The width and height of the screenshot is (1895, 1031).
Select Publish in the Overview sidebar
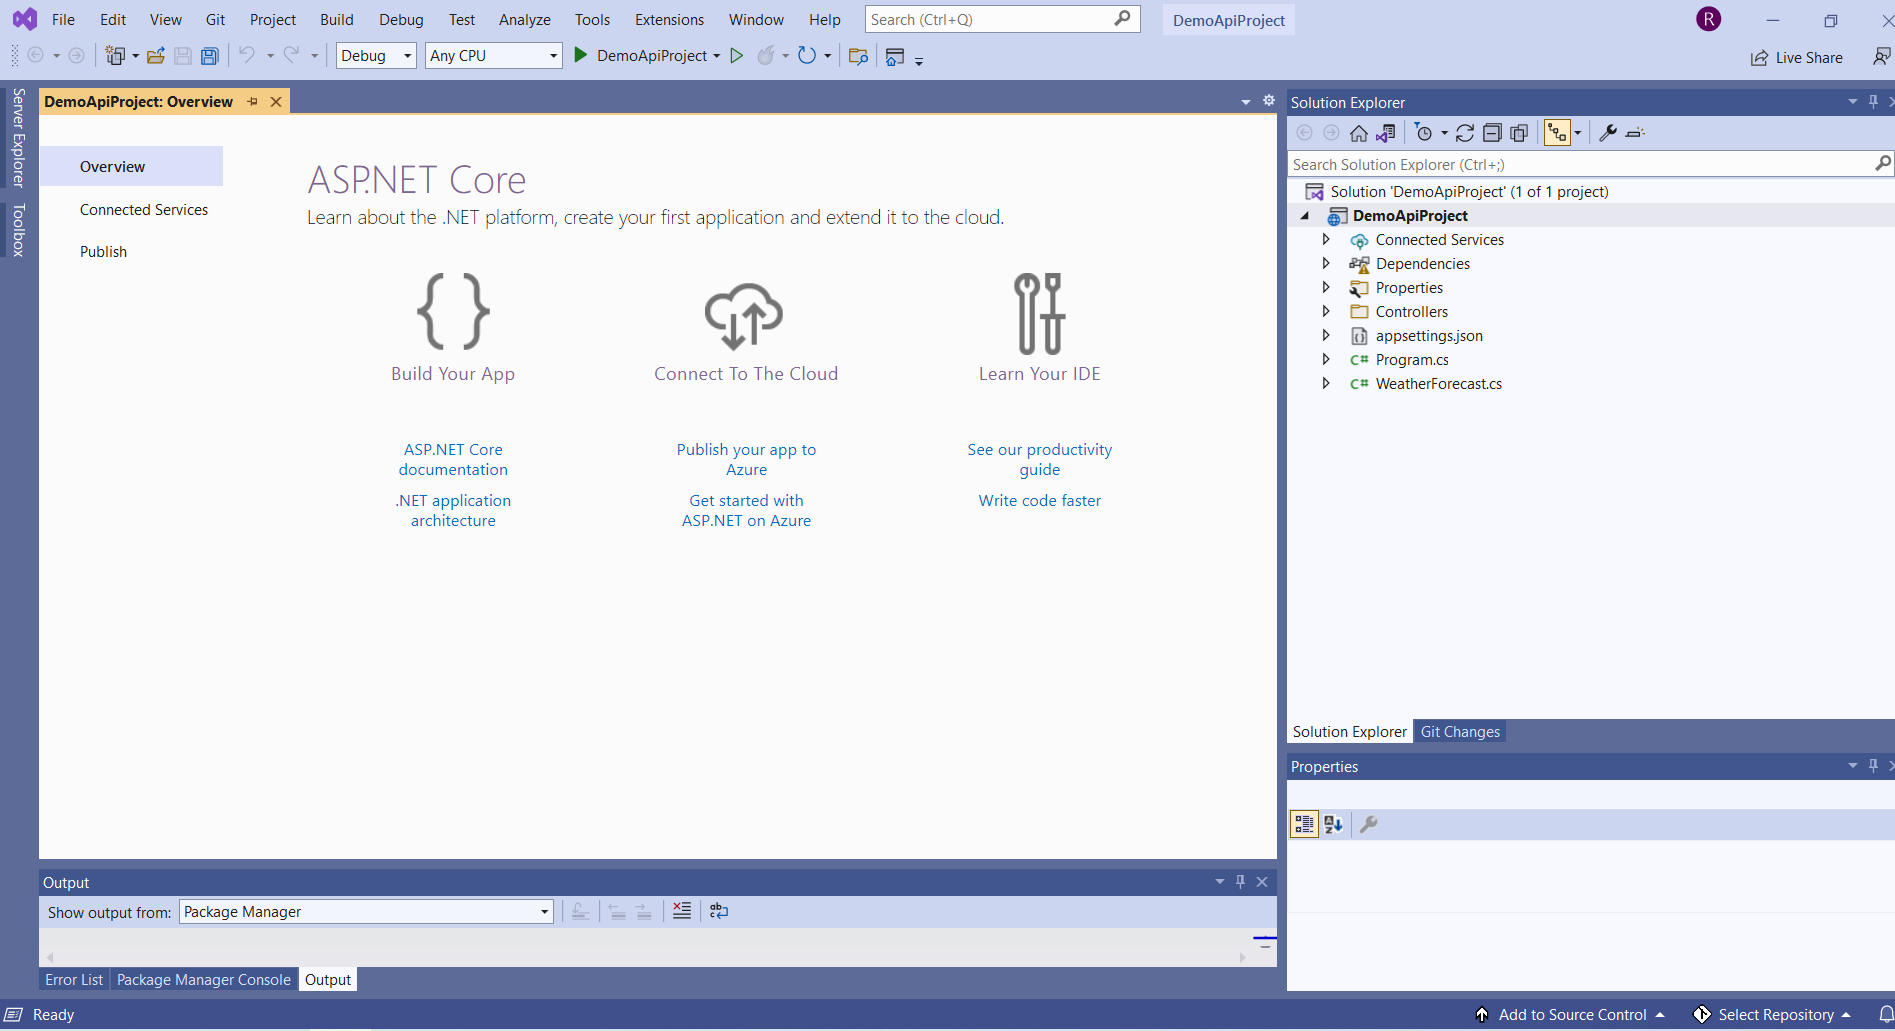[x=104, y=252]
